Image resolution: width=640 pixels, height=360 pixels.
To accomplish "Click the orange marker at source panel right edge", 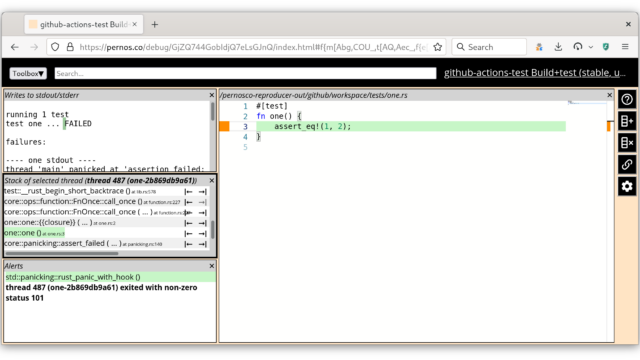I will pyautogui.click(x=609, y=127).
